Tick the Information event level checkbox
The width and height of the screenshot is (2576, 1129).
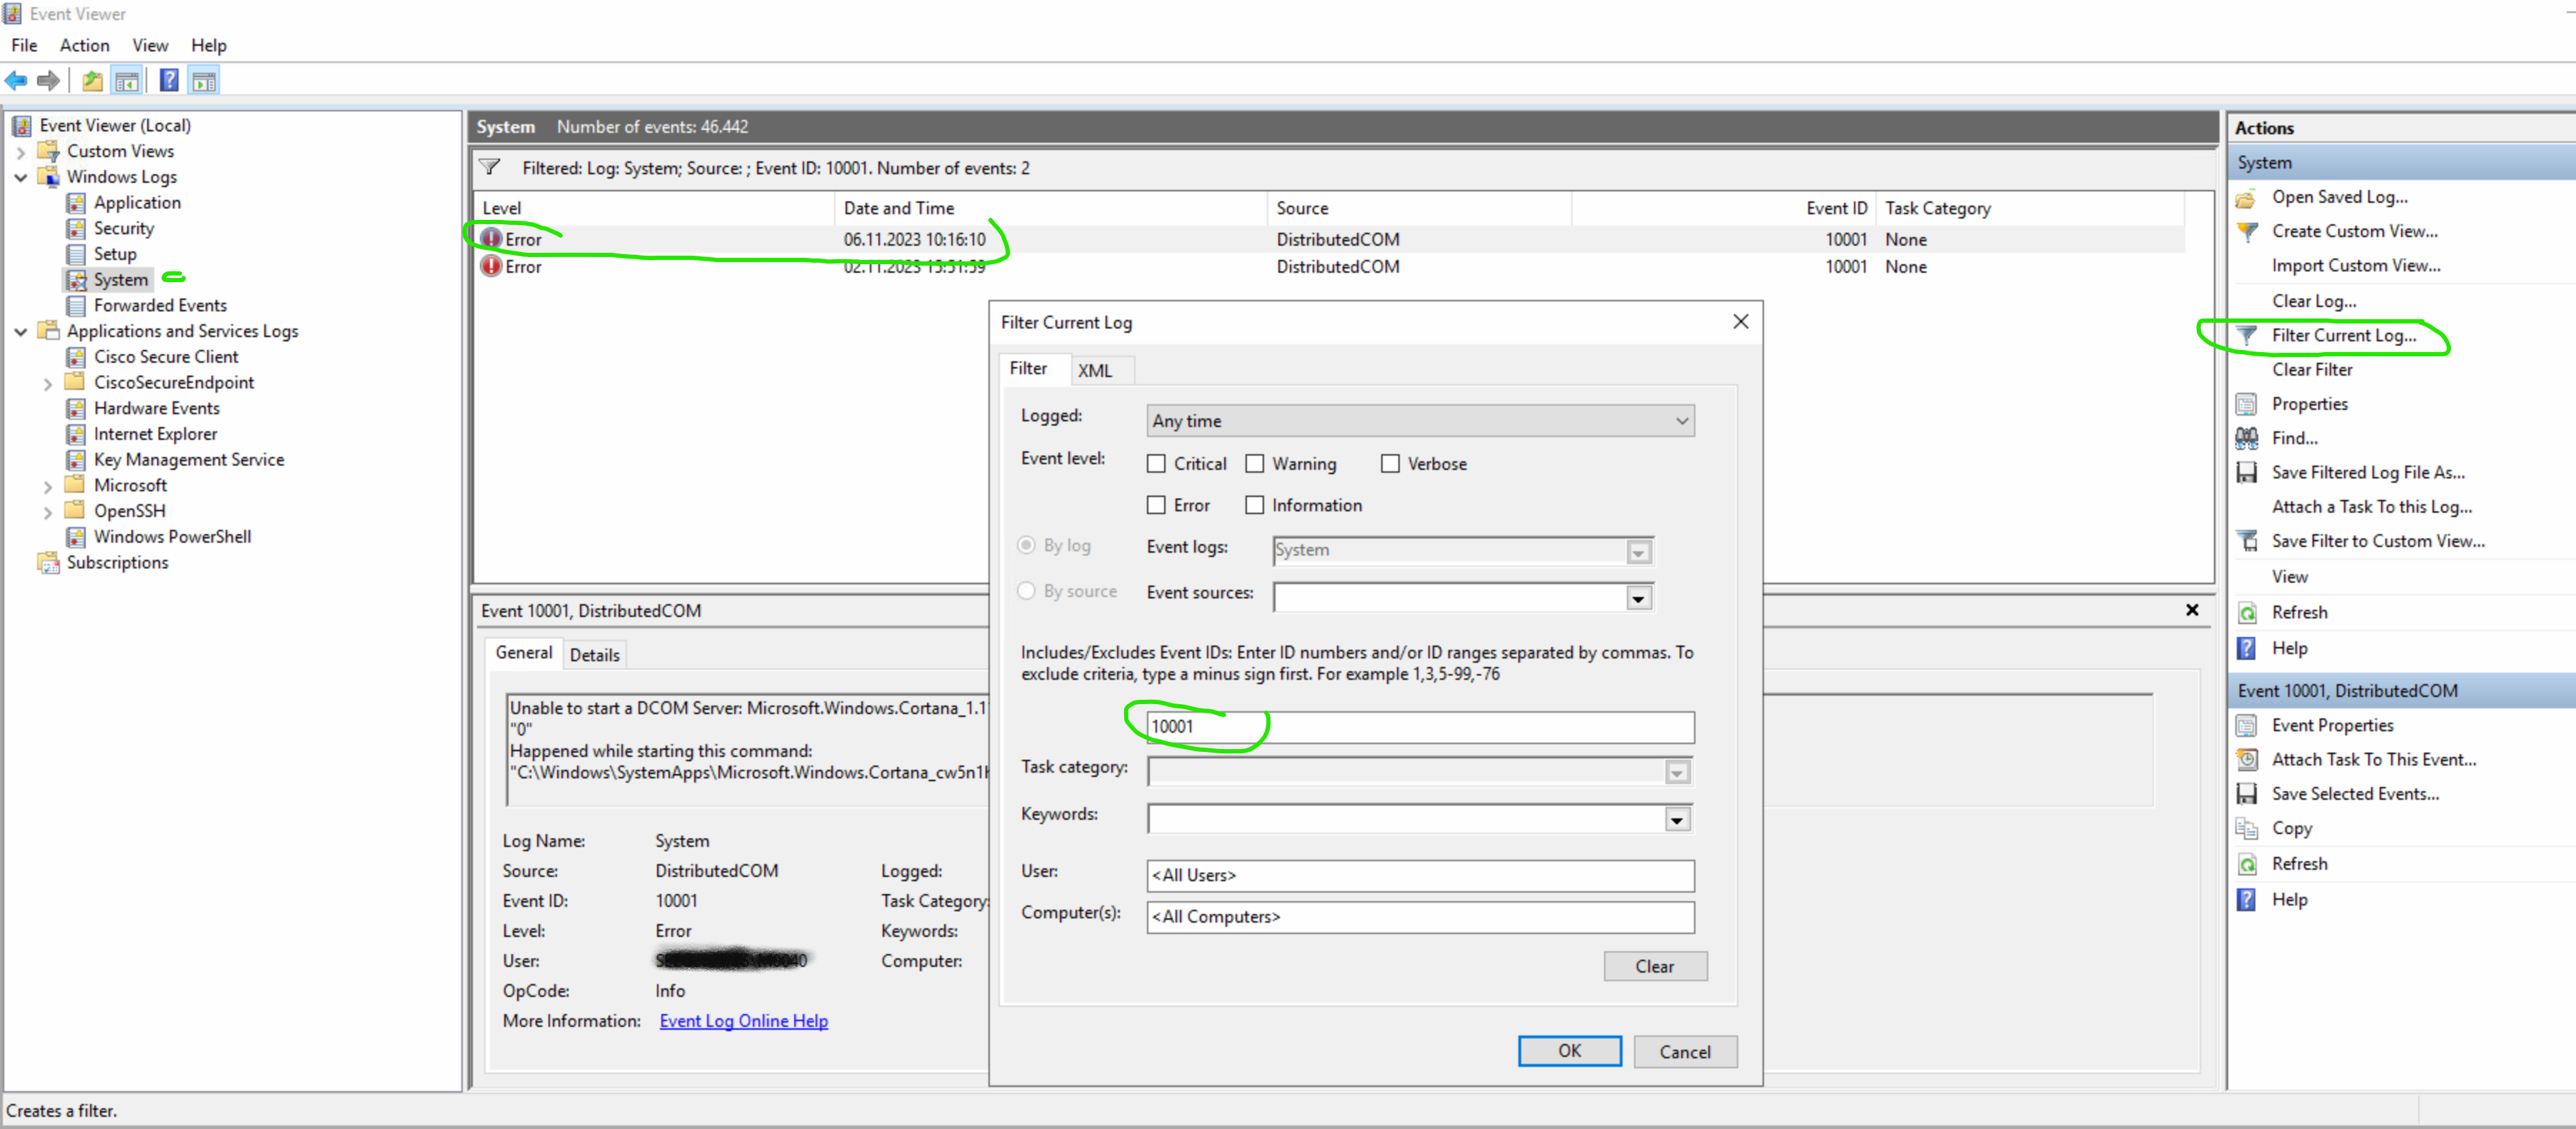click(x=1254, y=505)
